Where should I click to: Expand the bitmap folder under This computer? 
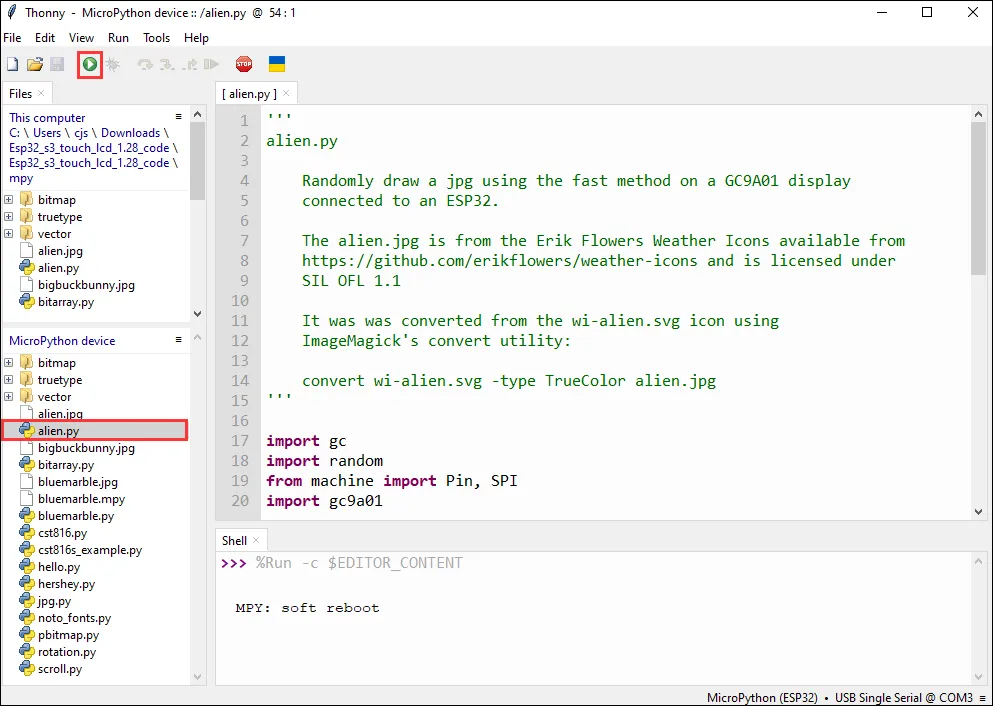(9, 200)
